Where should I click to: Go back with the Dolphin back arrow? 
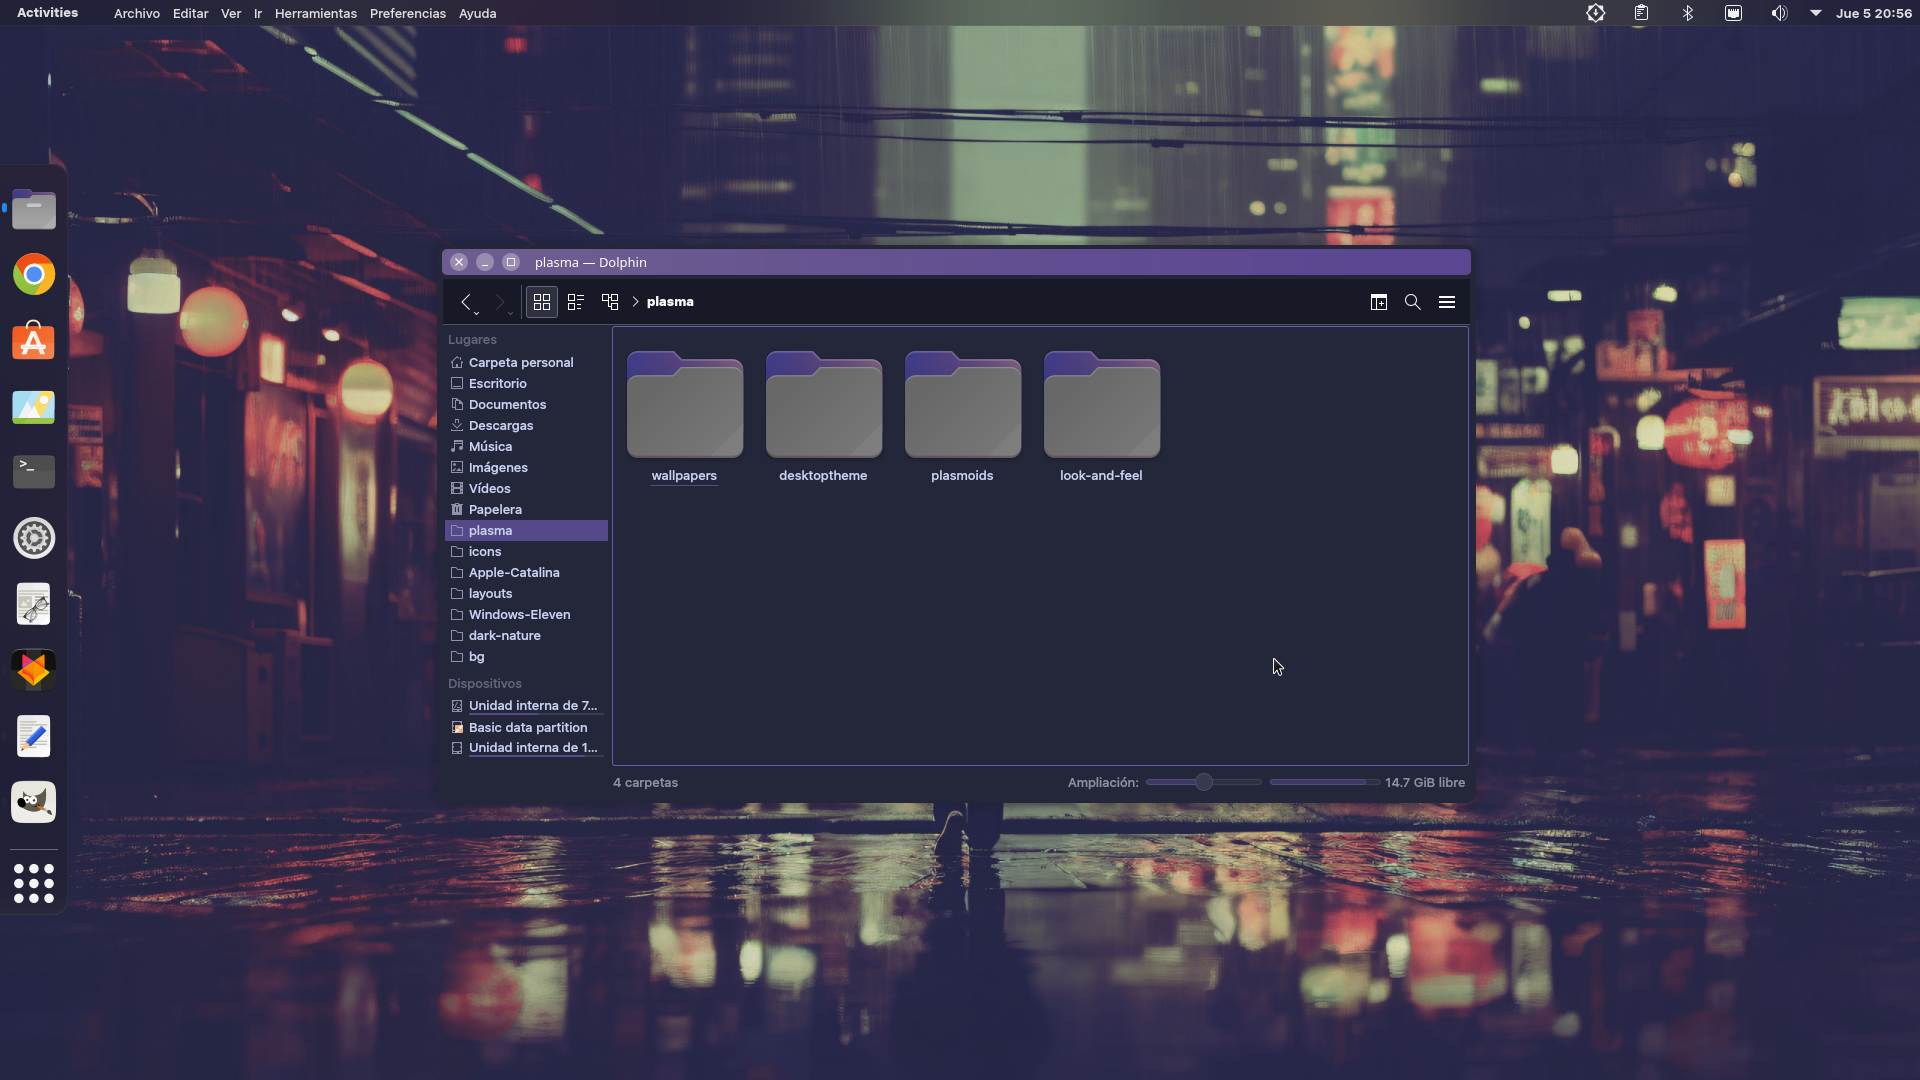click(466, 302)
